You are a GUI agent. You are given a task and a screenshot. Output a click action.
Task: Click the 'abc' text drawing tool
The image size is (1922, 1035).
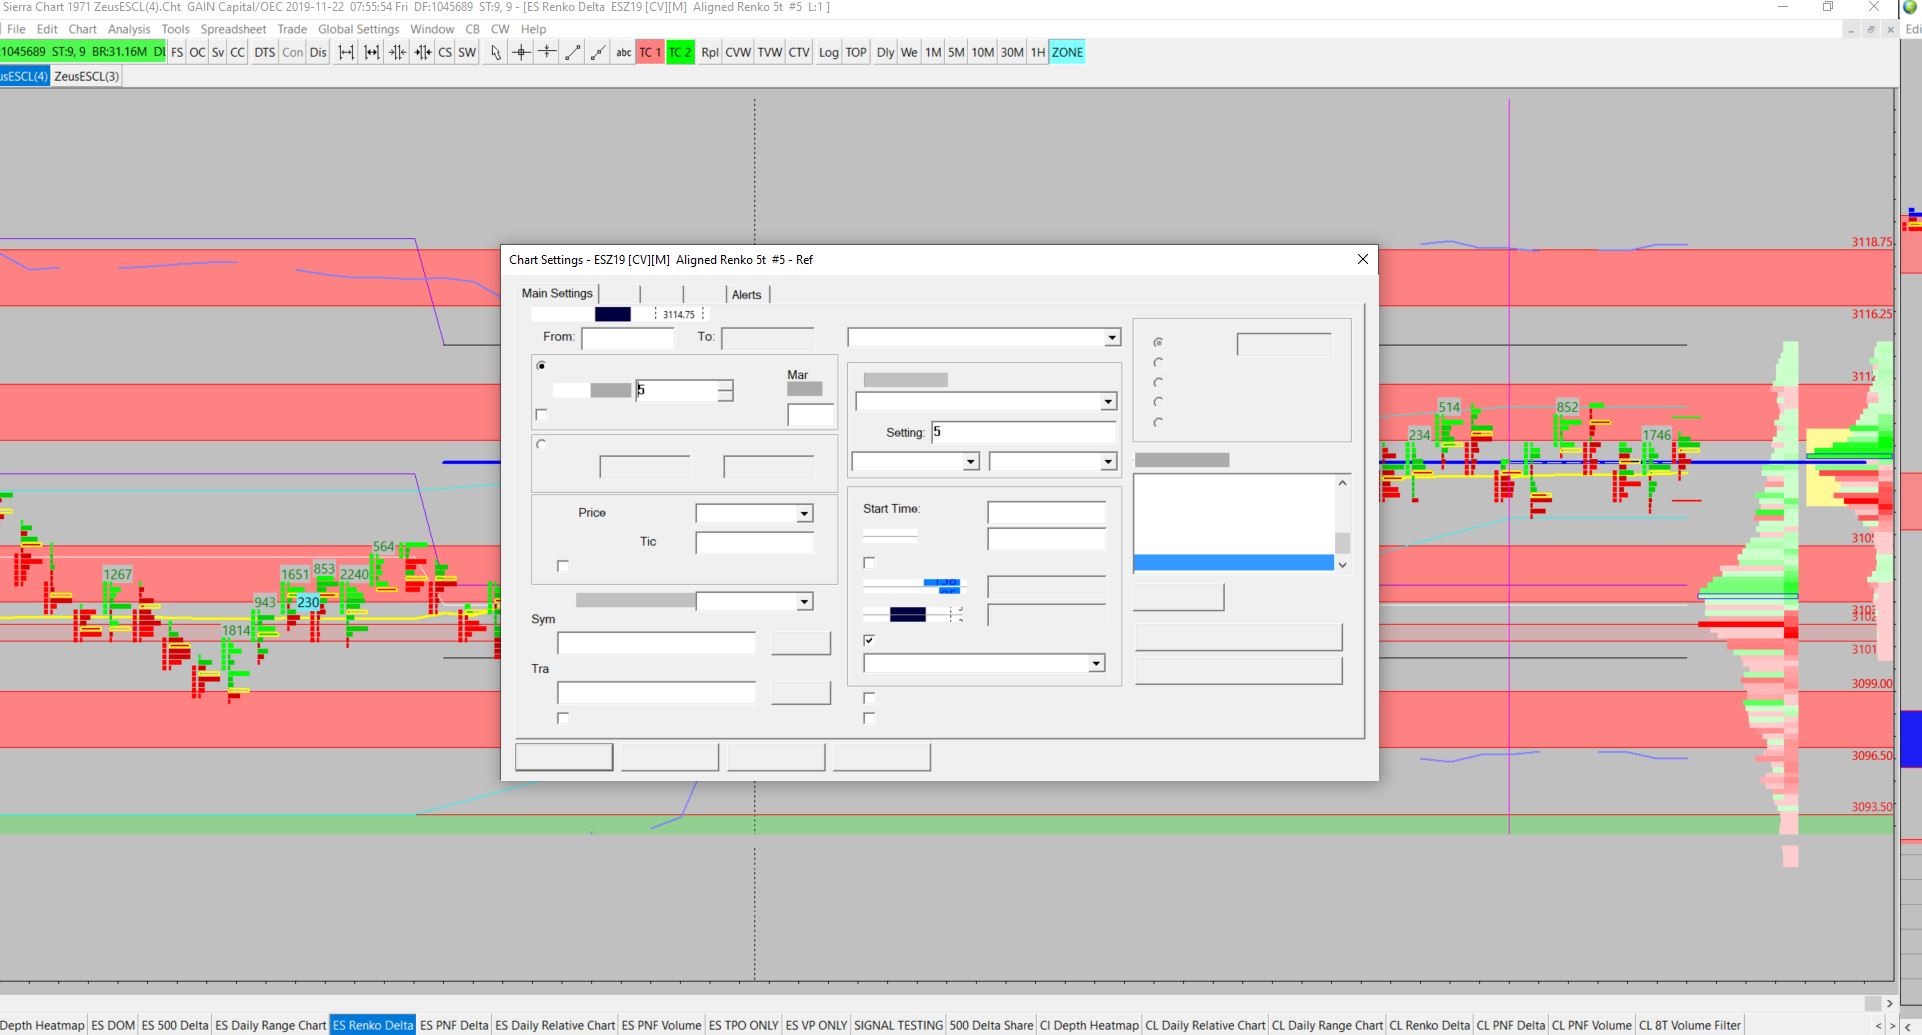coord(623,53)
